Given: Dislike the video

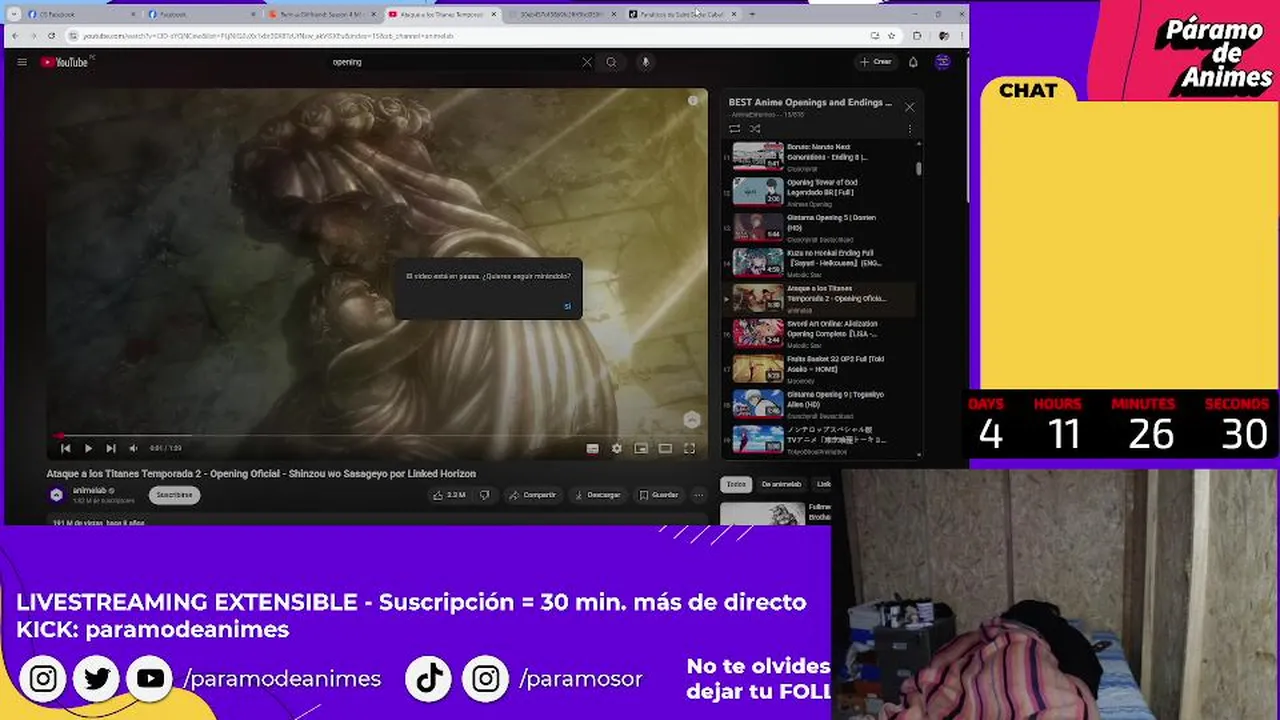Looking at the screenshot, I should coord(485,495).
